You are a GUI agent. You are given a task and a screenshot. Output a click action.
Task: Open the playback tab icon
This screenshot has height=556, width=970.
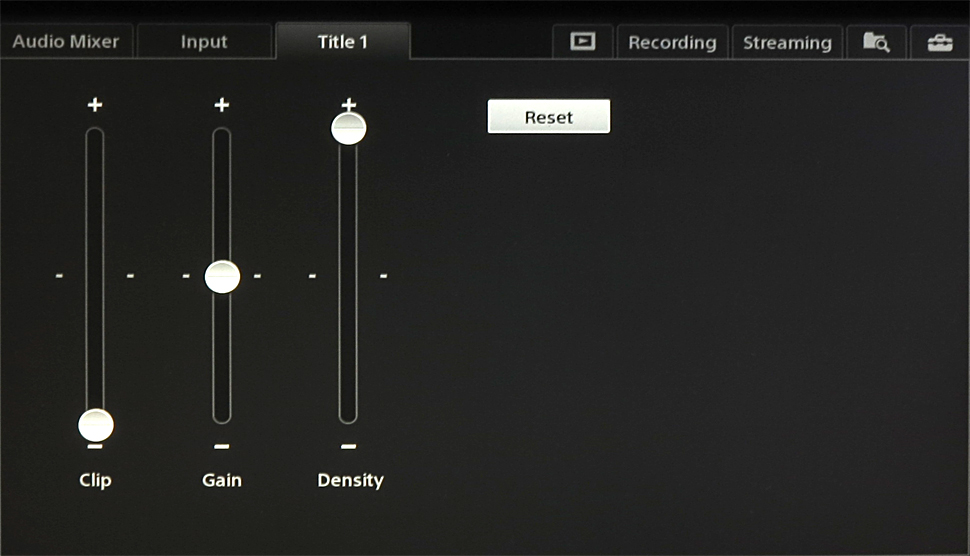tap(582, 42)
